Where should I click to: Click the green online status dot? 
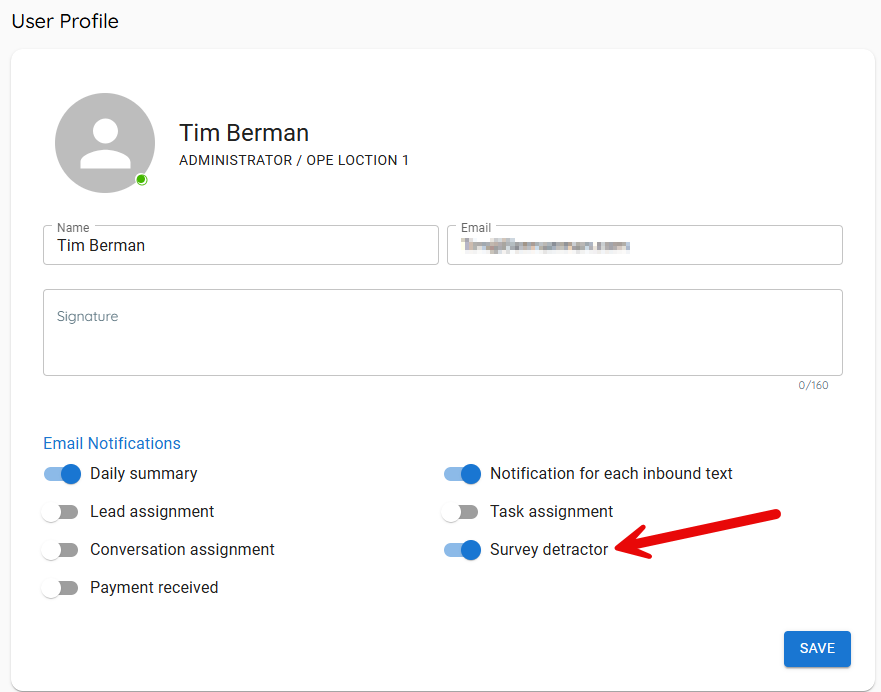pos(142,180)
